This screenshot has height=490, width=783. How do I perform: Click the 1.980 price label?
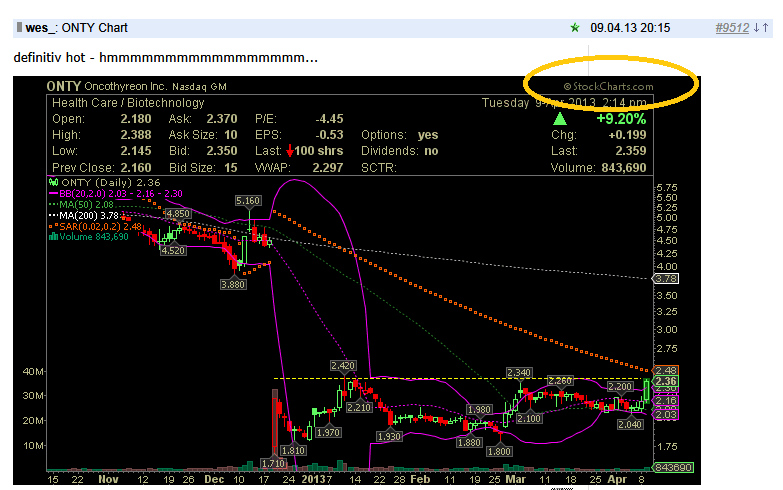[479, 410]
